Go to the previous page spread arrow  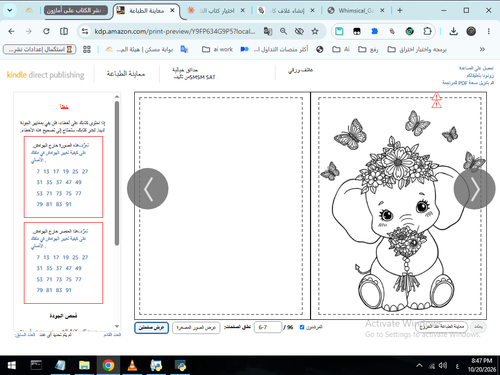point(148,189)
